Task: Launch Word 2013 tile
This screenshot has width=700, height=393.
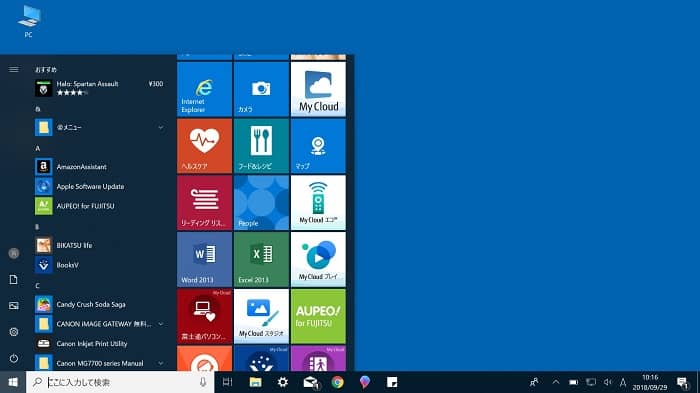Action: 204,259
